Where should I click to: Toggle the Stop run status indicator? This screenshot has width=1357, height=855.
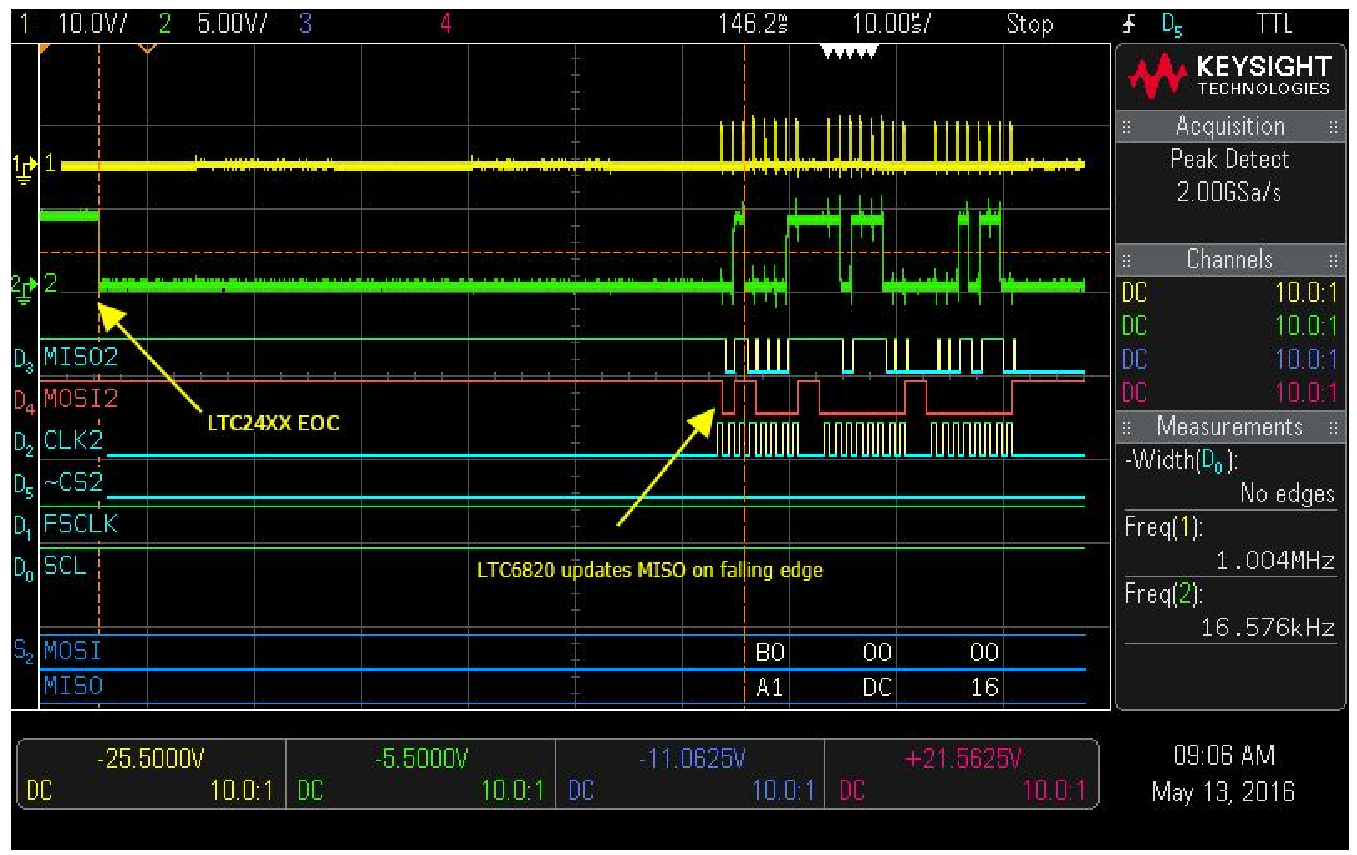click(x=1029, y=24)
